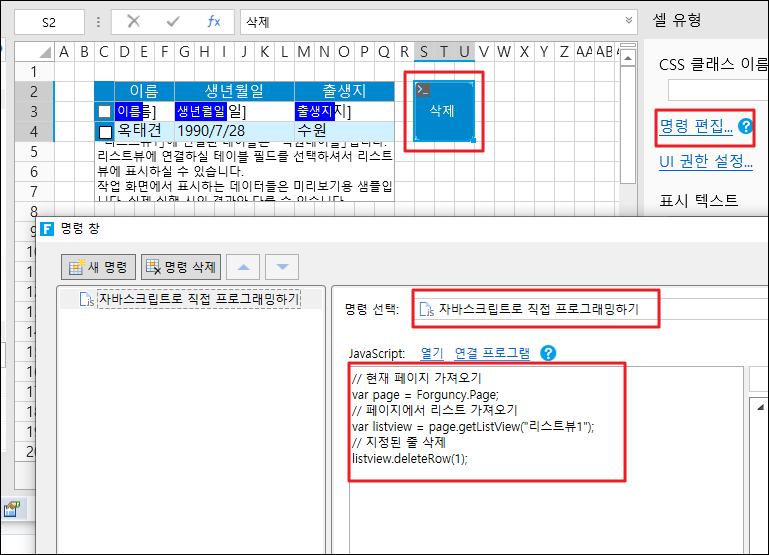Screen dimensions: 769x555
Task: Click the icon in bottom-left status area
Action: [12, 510]
